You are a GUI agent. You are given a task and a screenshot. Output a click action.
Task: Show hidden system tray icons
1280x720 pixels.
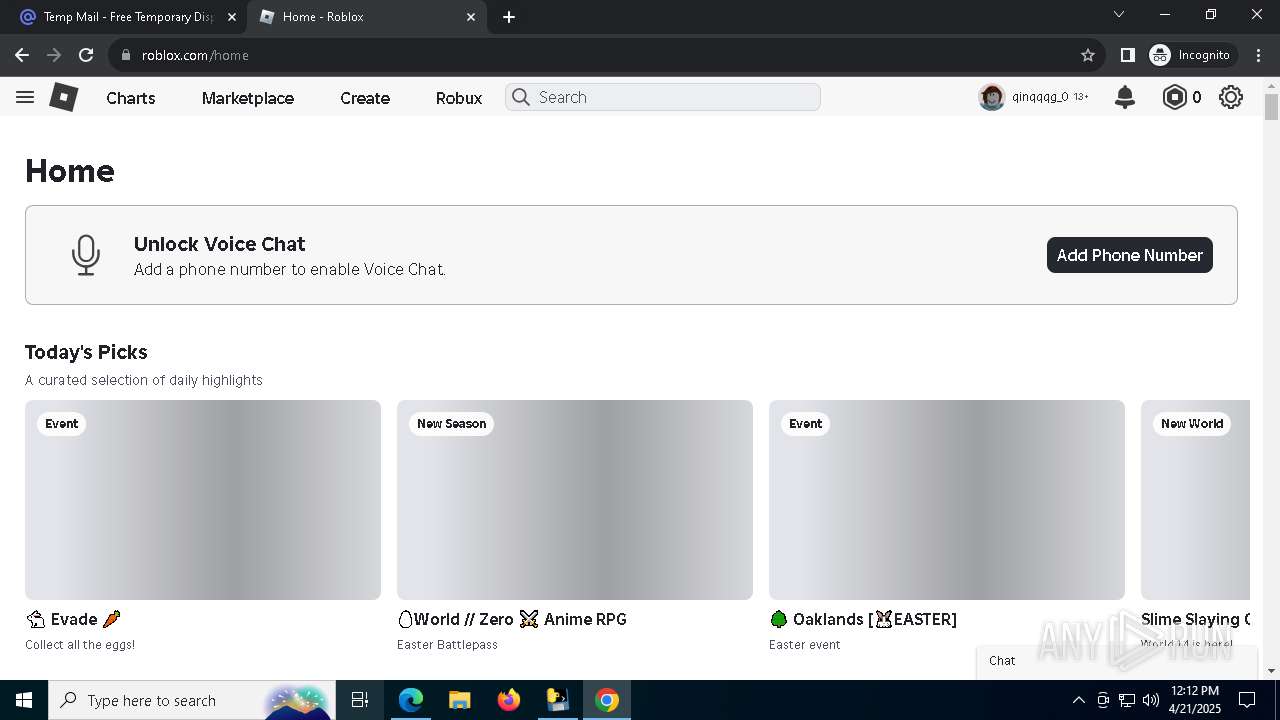coord(1078,700)
